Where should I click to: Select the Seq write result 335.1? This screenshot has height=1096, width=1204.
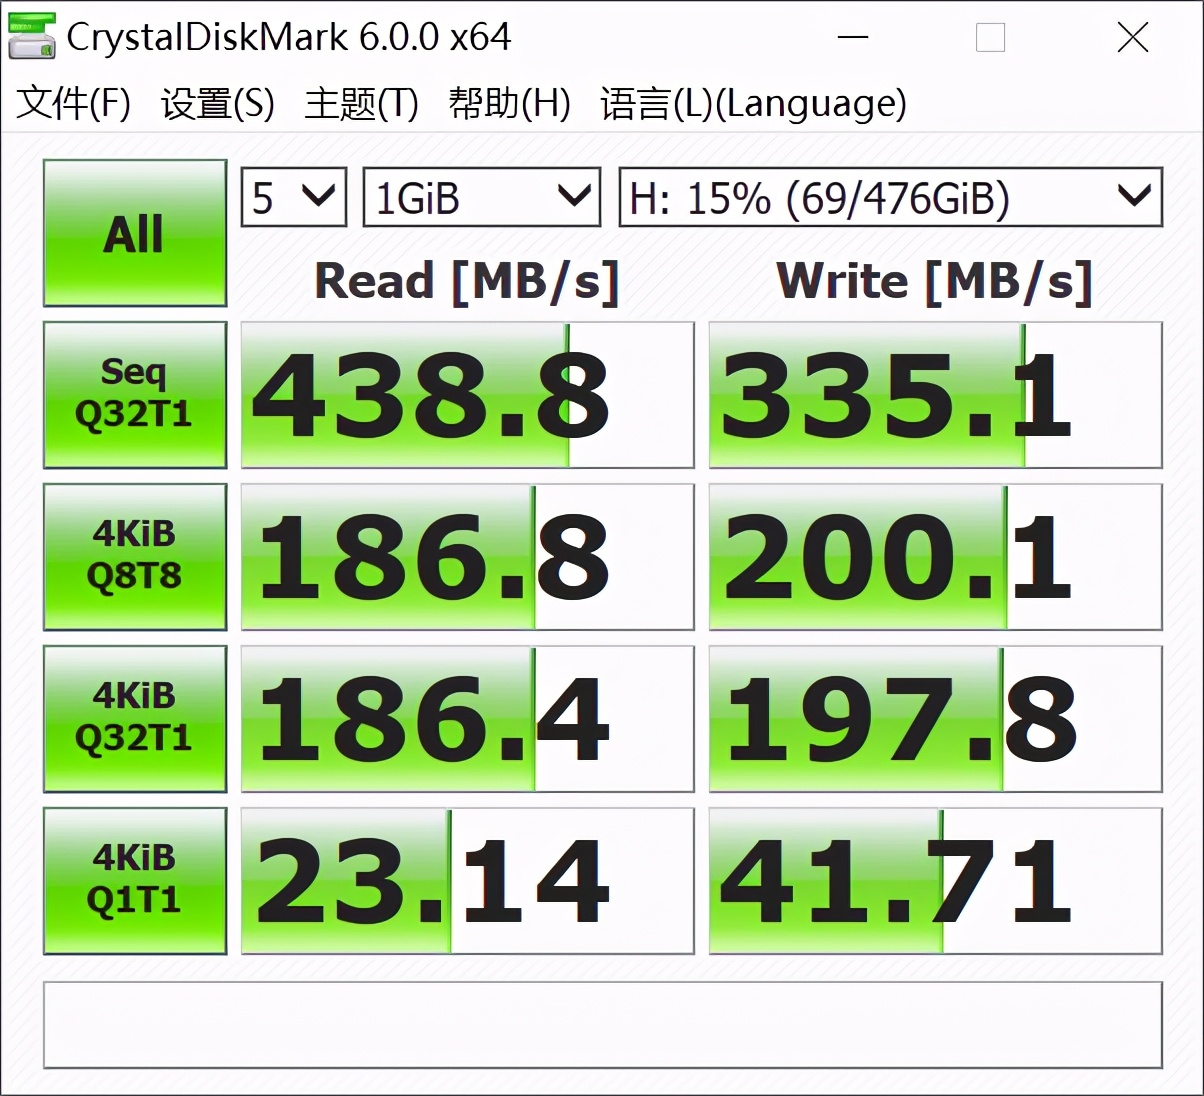(936, 395)
